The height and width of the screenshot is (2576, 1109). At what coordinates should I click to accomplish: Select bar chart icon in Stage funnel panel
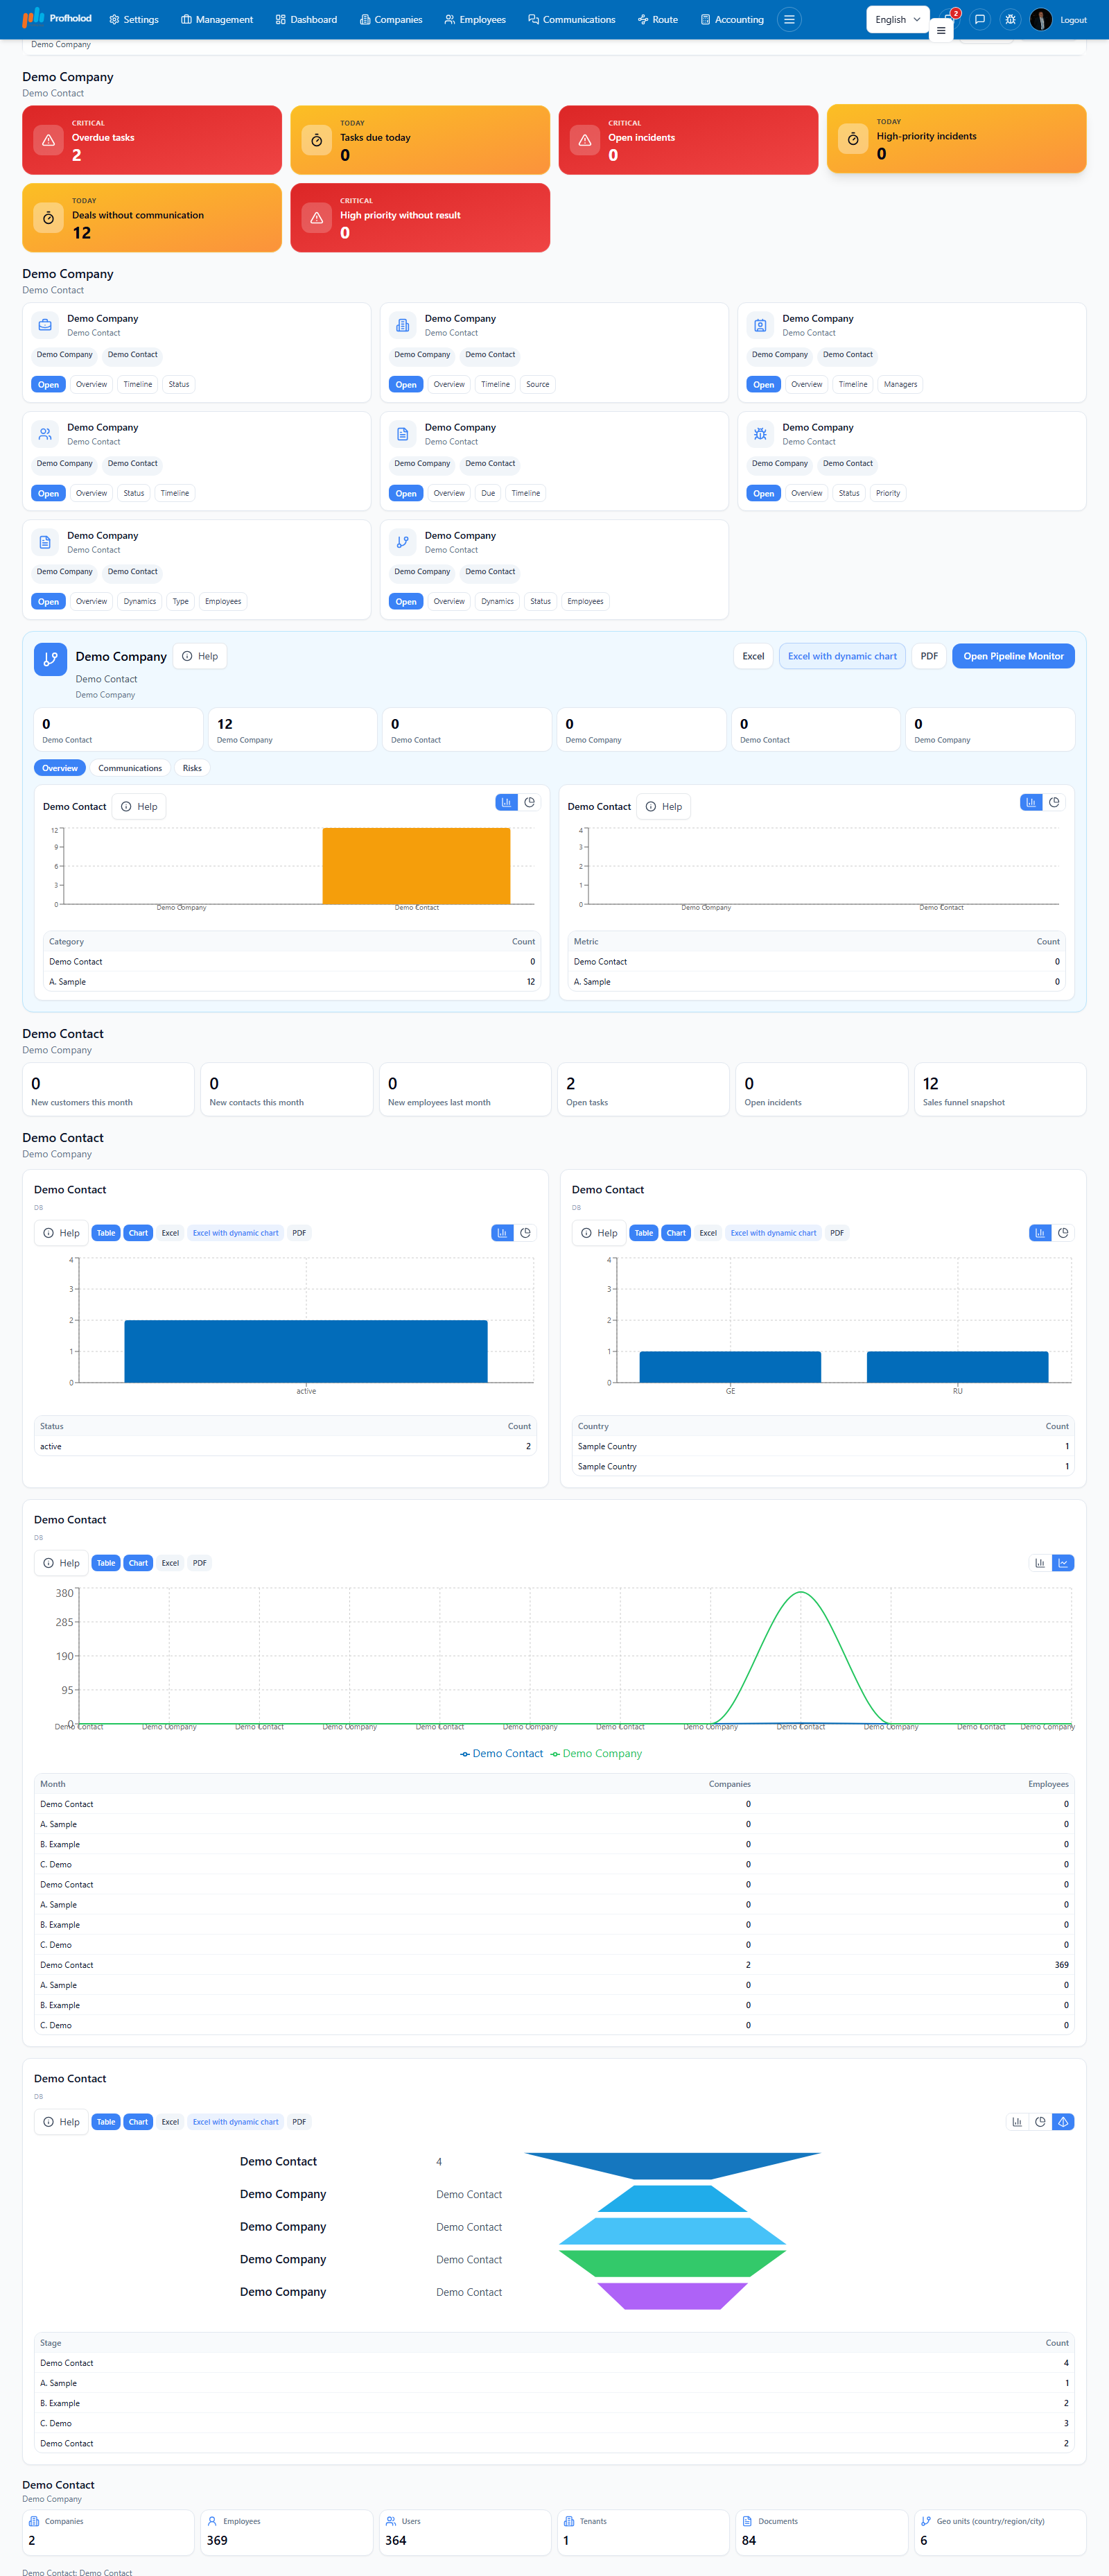[1017, 2122]
